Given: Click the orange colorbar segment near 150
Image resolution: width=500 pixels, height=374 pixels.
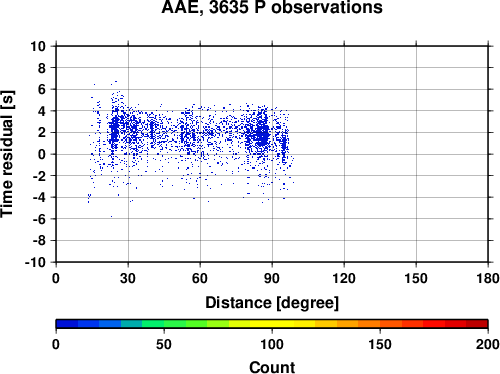Looking at the screenshot, I should coord(369,324).
